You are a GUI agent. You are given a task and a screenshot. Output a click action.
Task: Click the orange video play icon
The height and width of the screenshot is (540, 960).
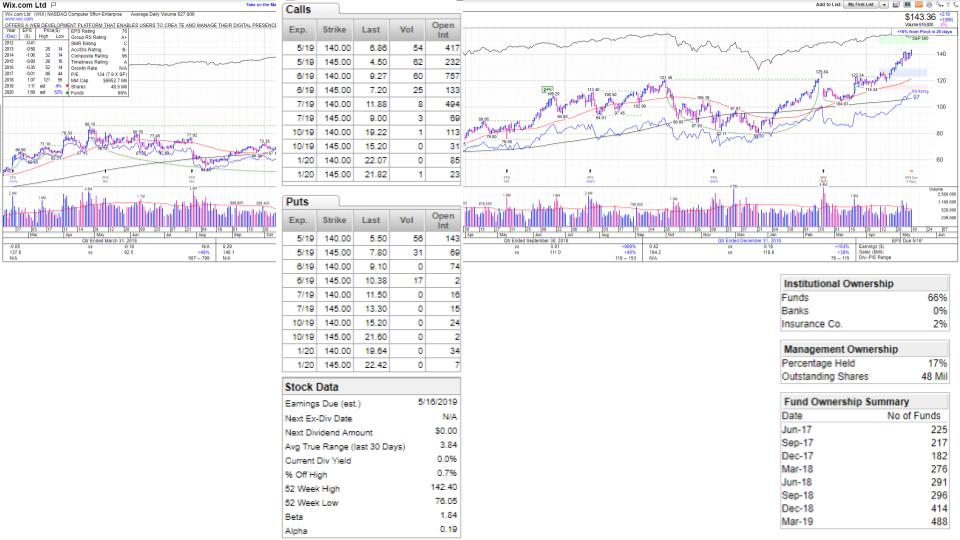click(918, 4)
